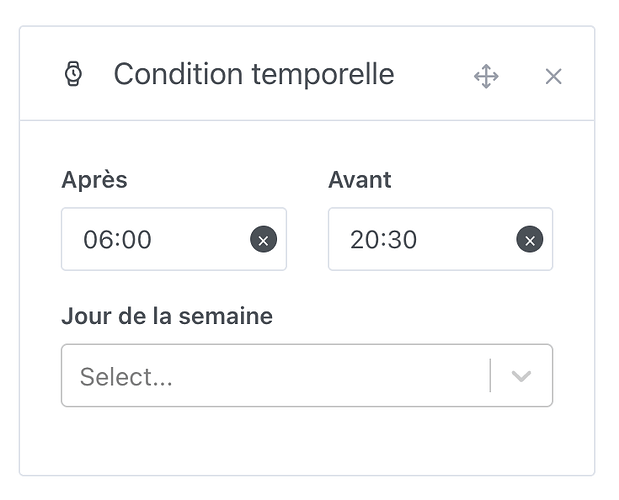Viewport: 619px width, 500px height.
Task: Click the Après field label
Action: (x=94, y=180)
